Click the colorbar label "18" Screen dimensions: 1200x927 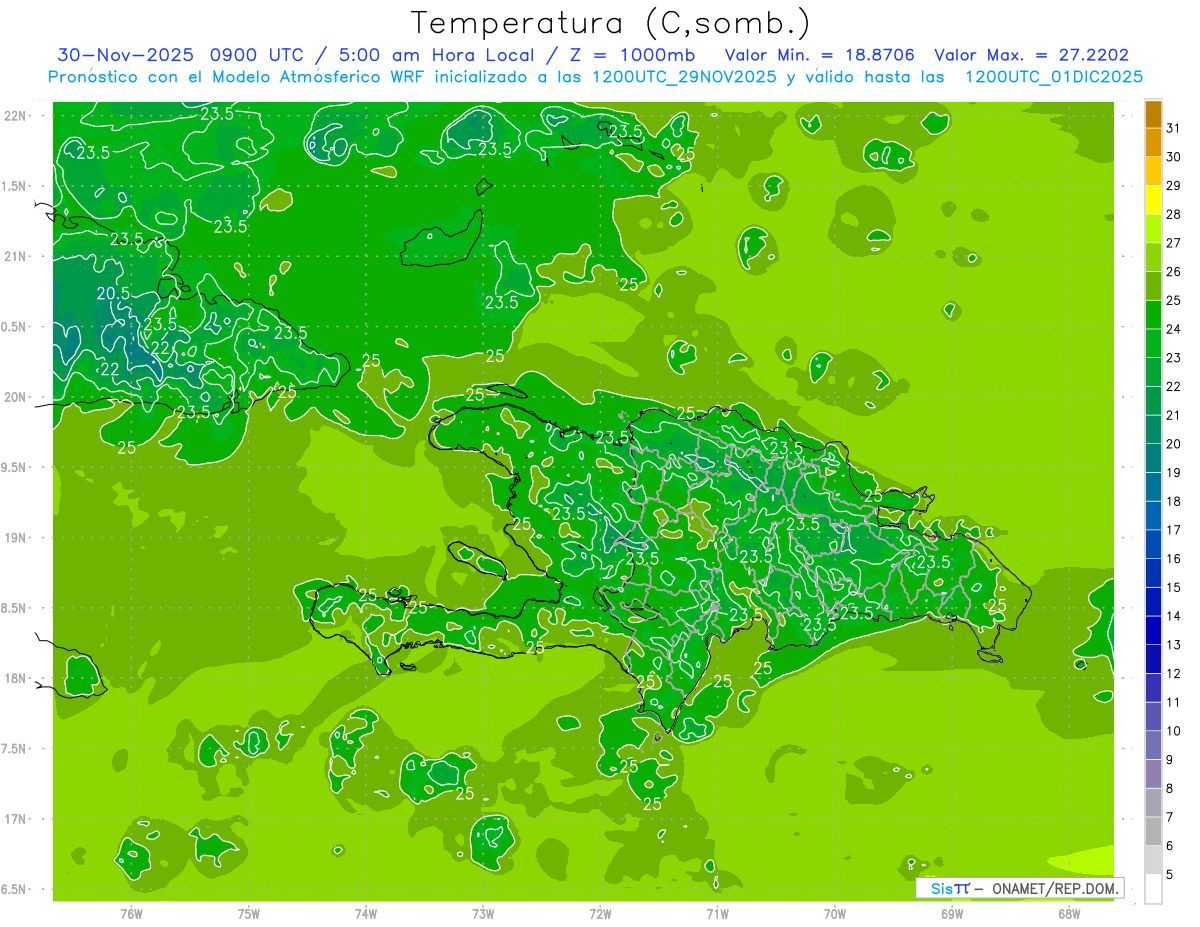(x=1174, y=501)
